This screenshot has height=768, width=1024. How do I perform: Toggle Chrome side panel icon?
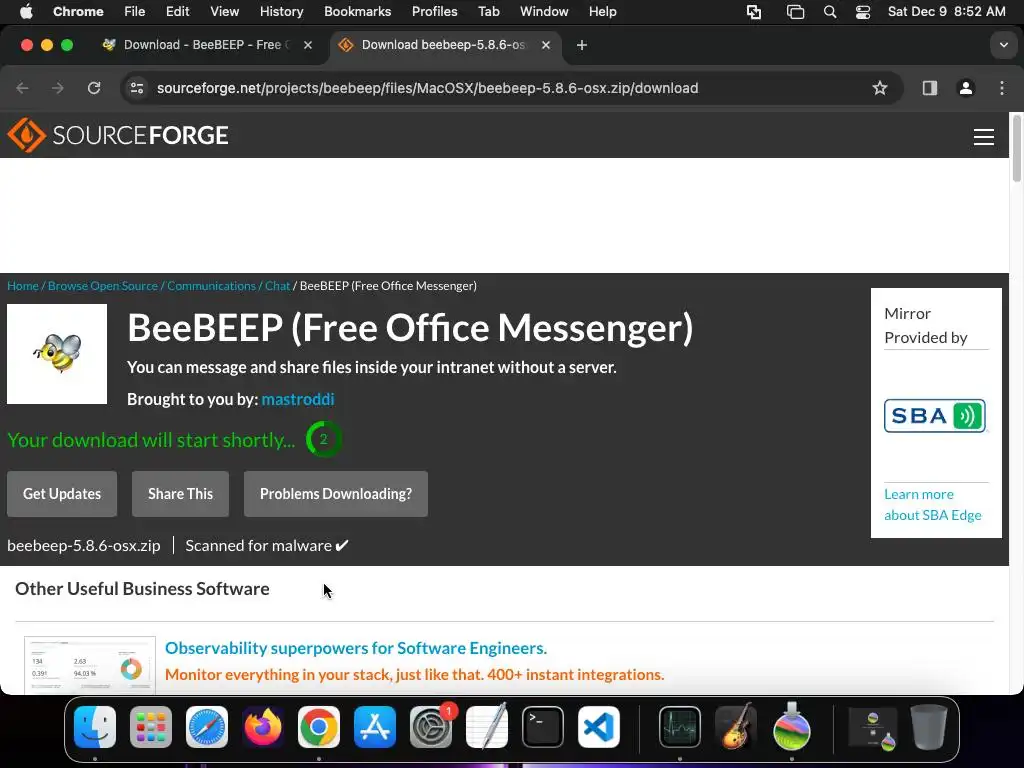point(929,88)
